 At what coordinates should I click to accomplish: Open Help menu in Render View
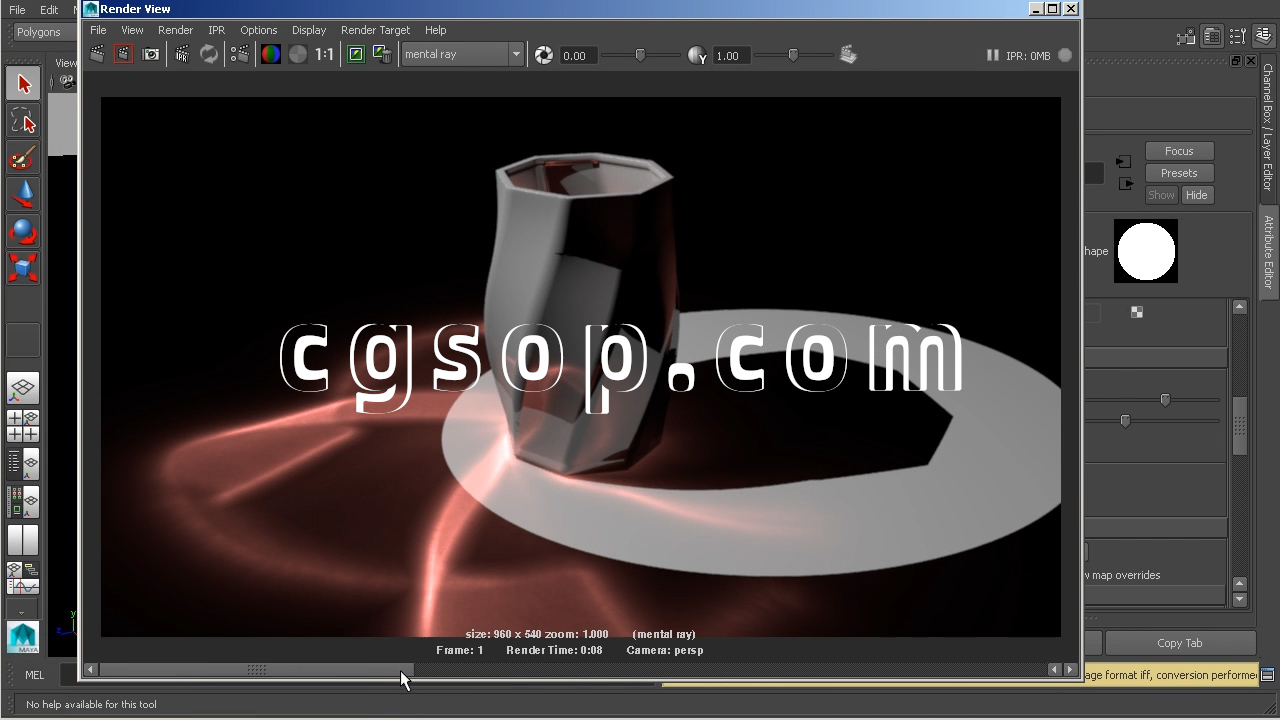[x=435, y=30]
